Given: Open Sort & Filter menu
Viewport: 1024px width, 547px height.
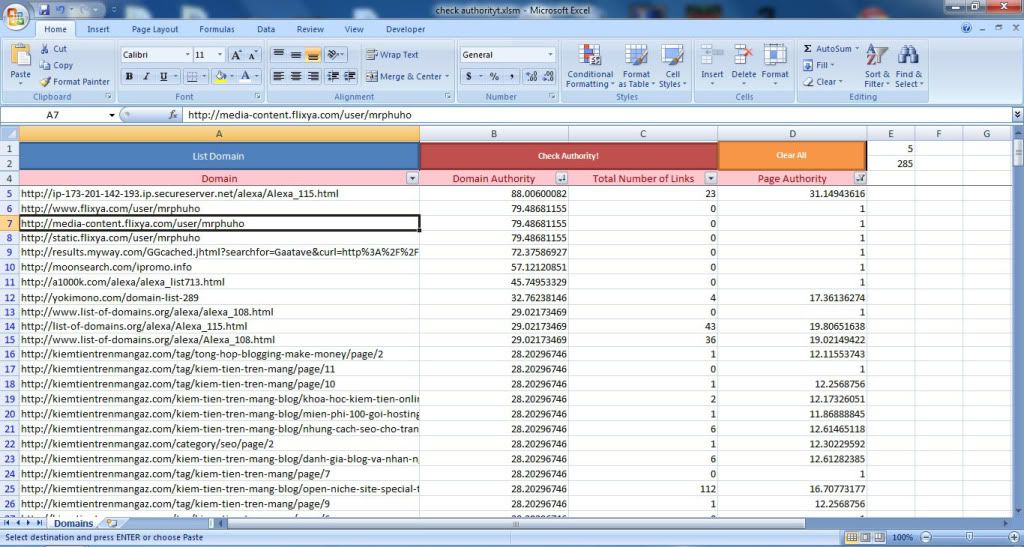Looking at the screenshot, I should [x=876, y=66].
